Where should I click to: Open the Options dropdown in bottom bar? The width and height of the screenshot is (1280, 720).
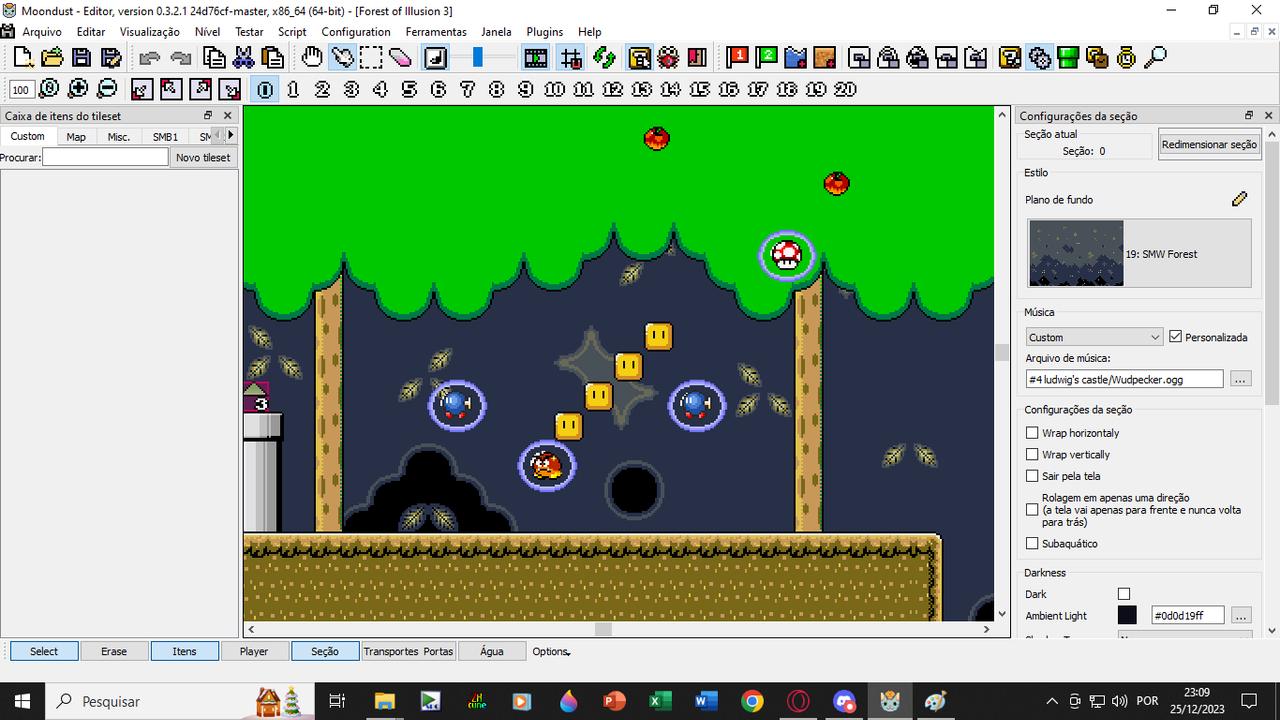click(x=551, y=651)
